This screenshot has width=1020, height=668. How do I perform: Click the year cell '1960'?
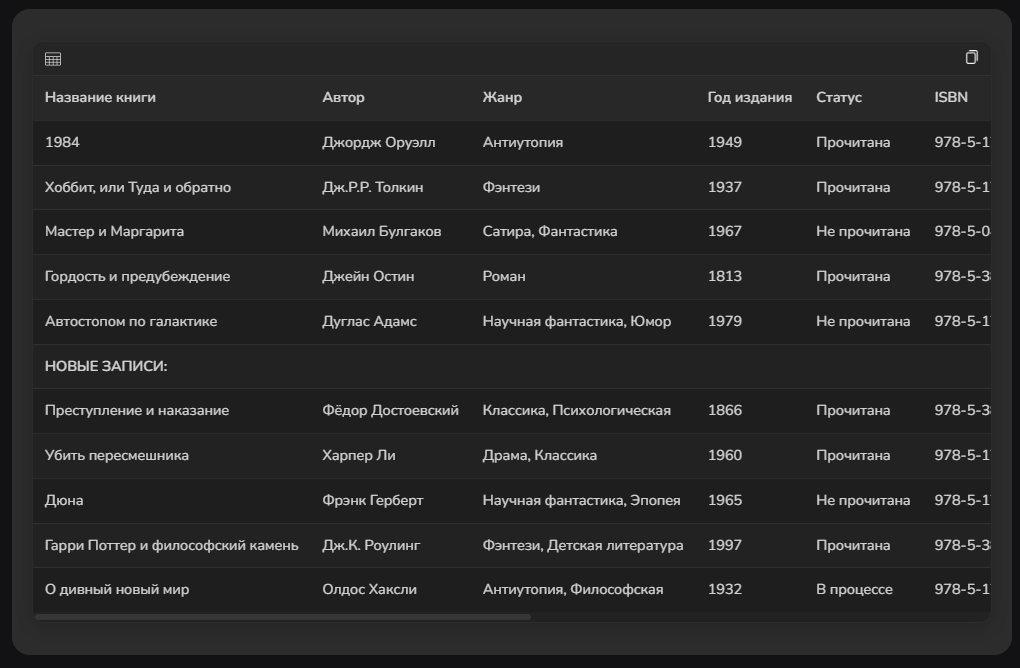(725, 455)
